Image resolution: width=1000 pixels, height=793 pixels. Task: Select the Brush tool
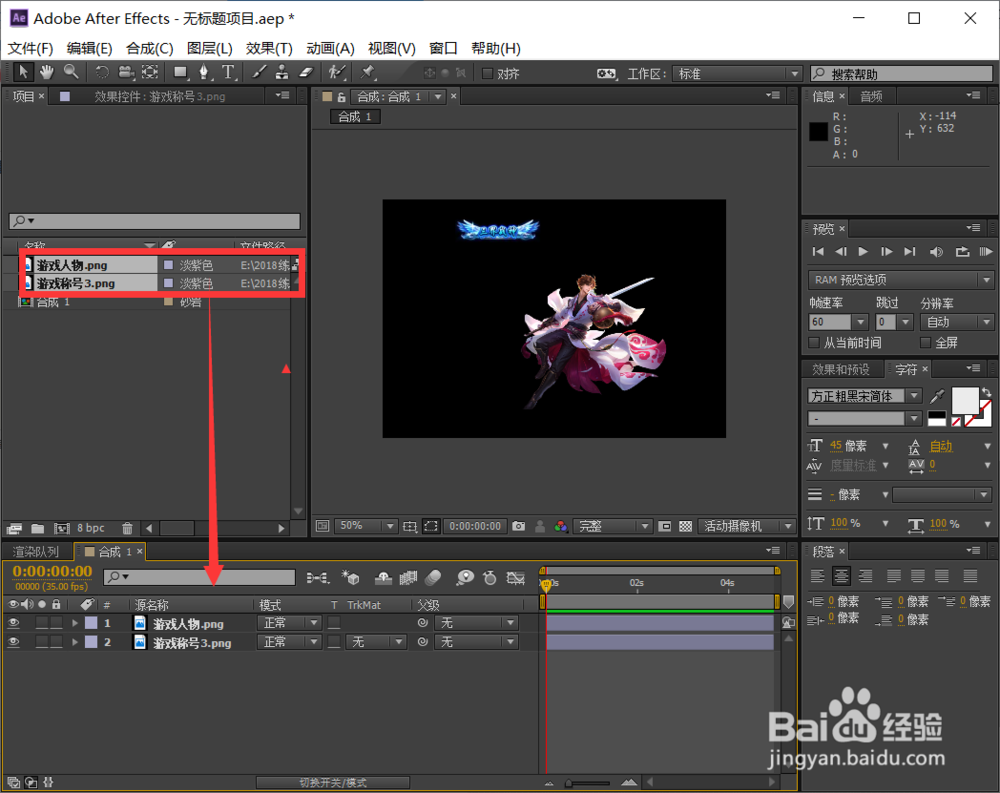point(258,73)
